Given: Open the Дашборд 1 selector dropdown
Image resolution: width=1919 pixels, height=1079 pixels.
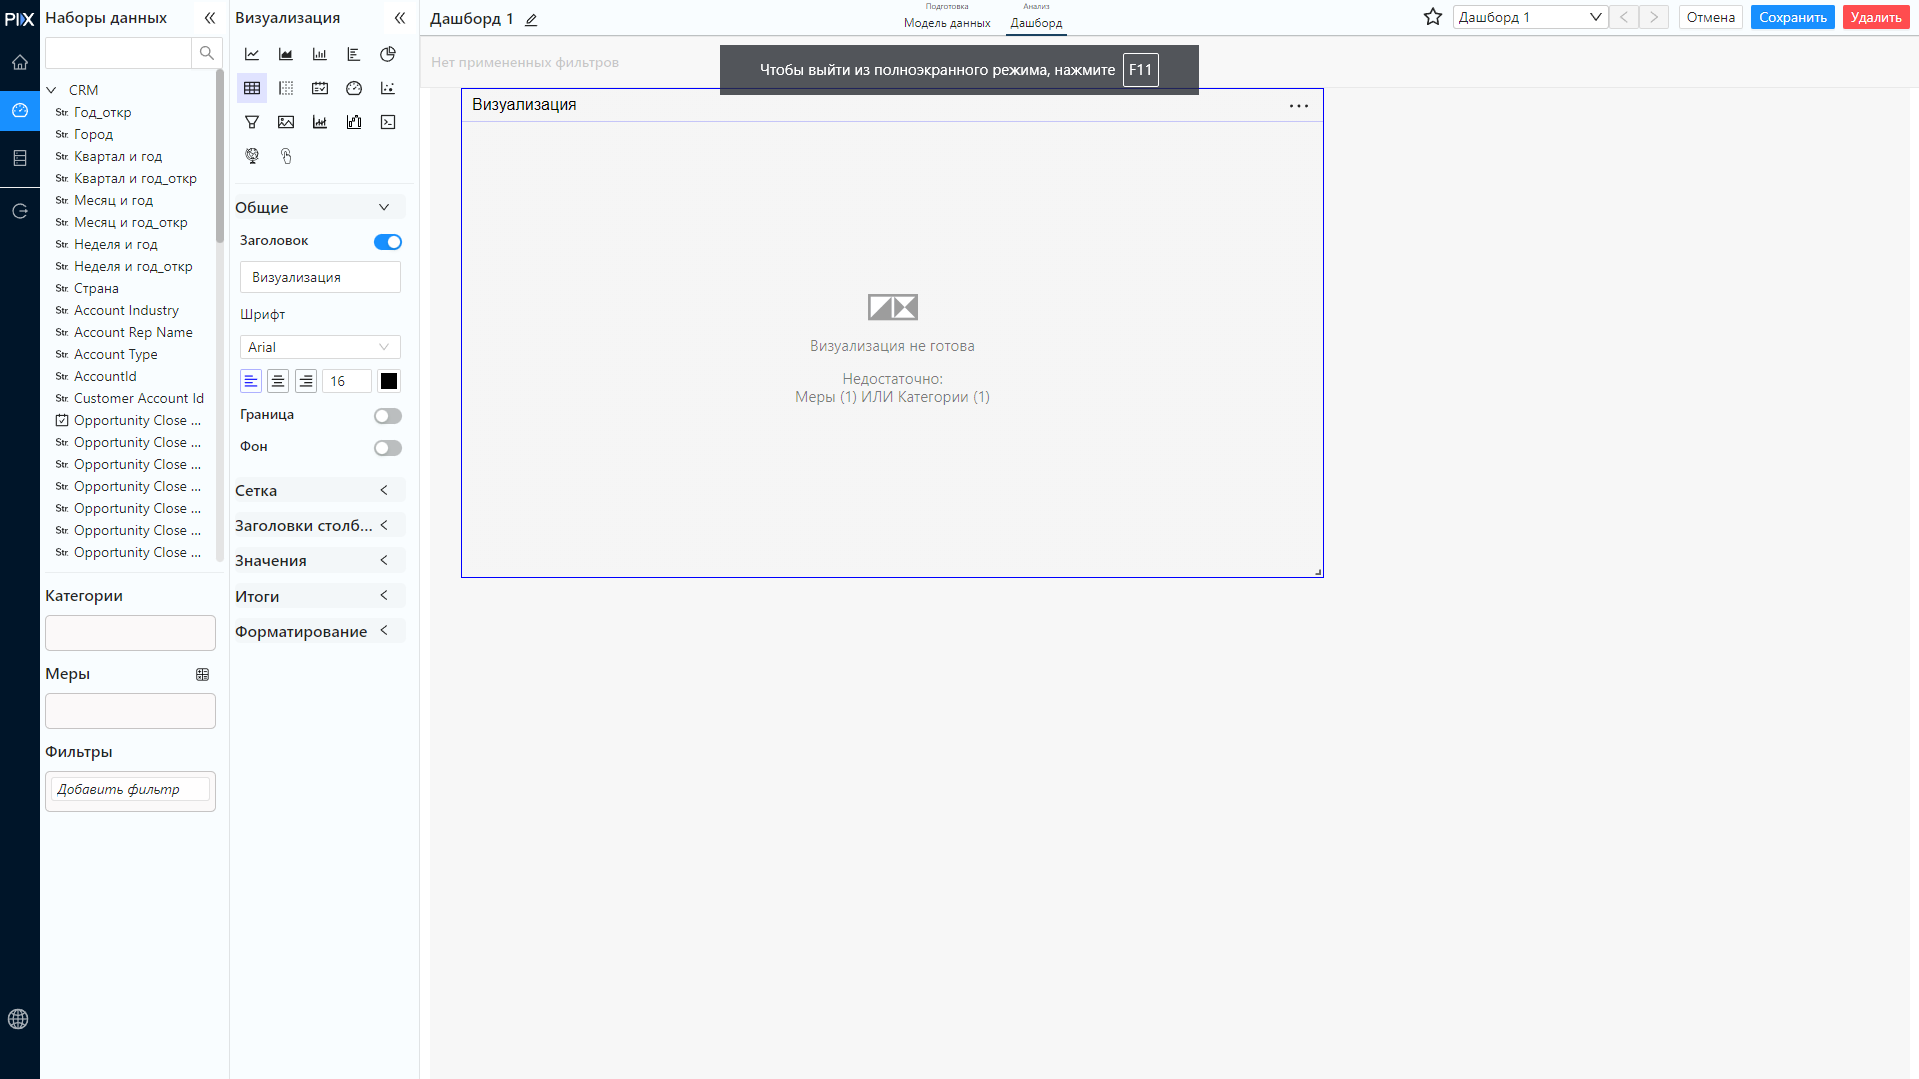Looking at the screenshot, I should click(x=1530, y=17).
